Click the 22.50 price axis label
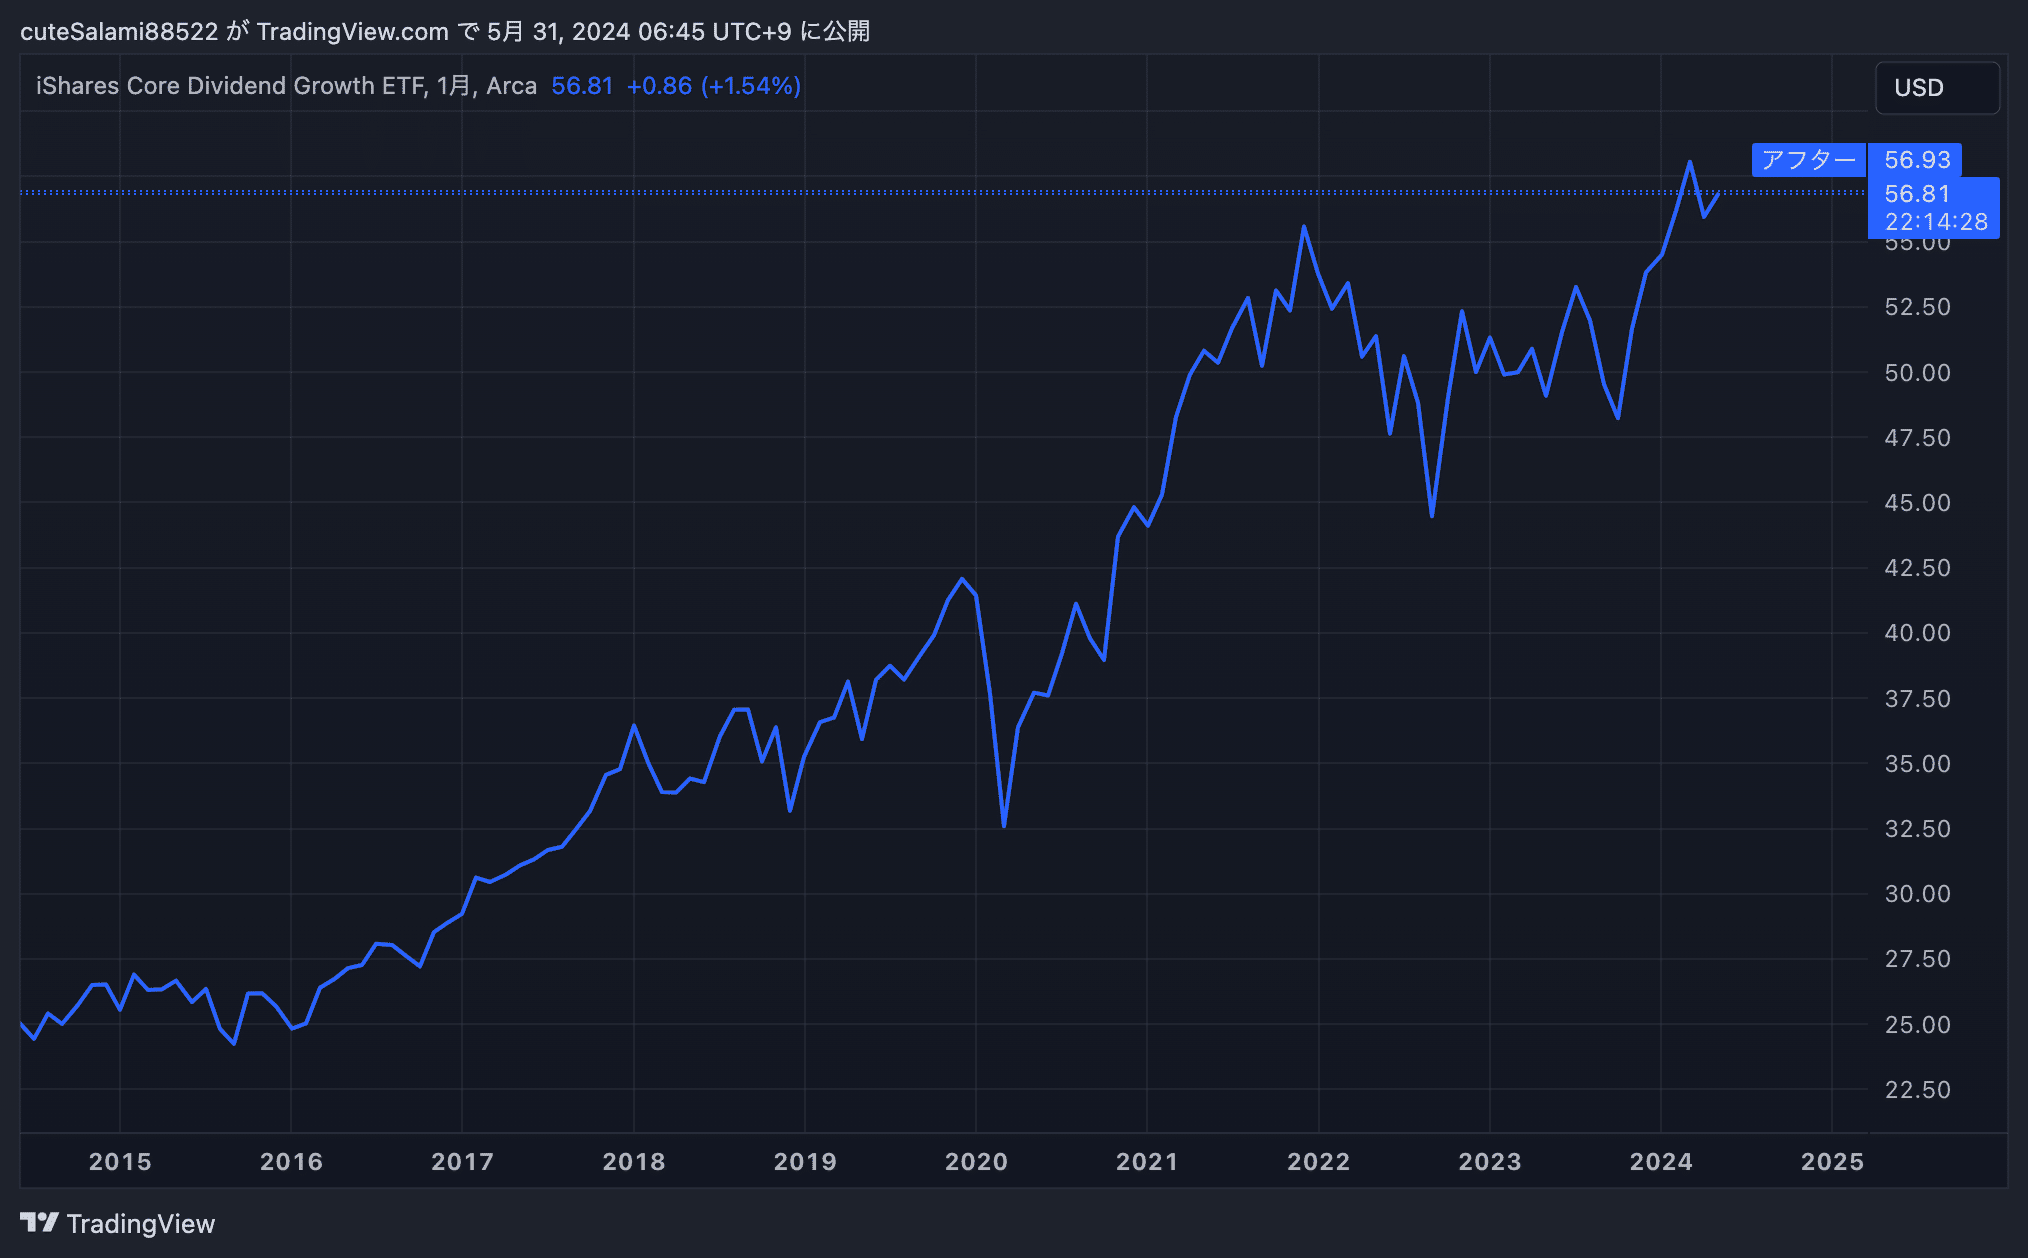The width and height of the screenshot is (2028, 1258). pyautogui.click(x=1917, y=1090)
